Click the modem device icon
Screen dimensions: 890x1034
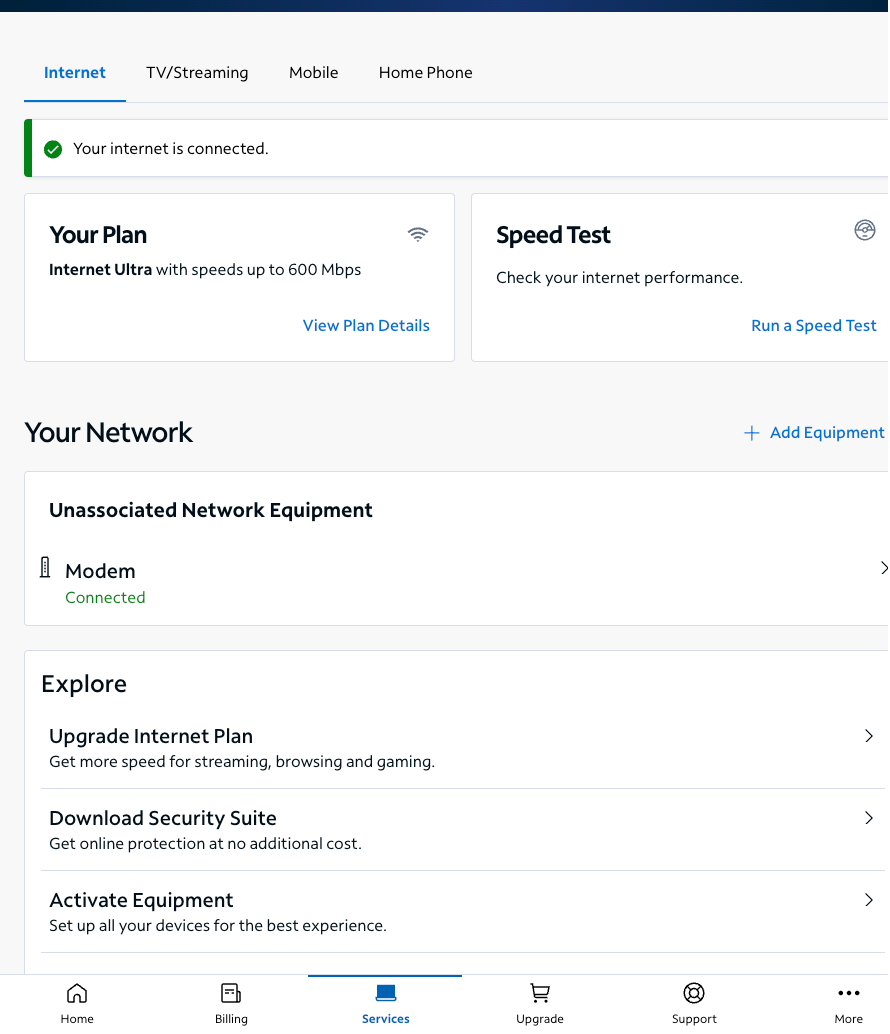[x=45, y=568]
